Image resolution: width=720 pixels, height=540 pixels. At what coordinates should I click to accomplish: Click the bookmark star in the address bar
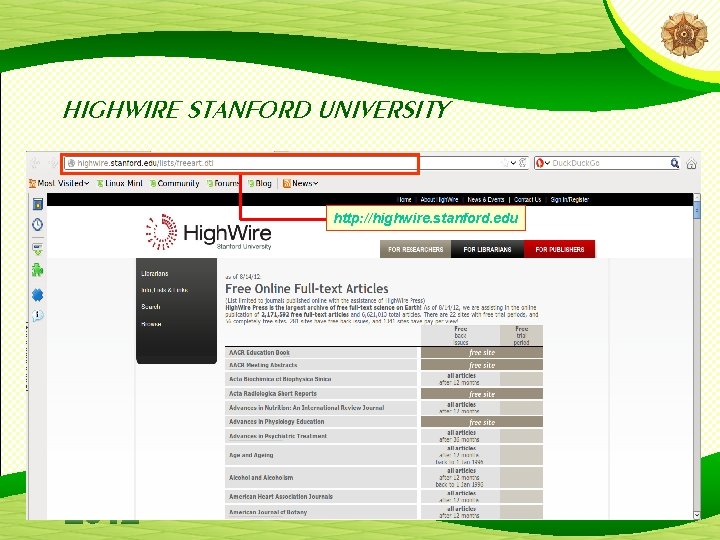tap(504, 163)
